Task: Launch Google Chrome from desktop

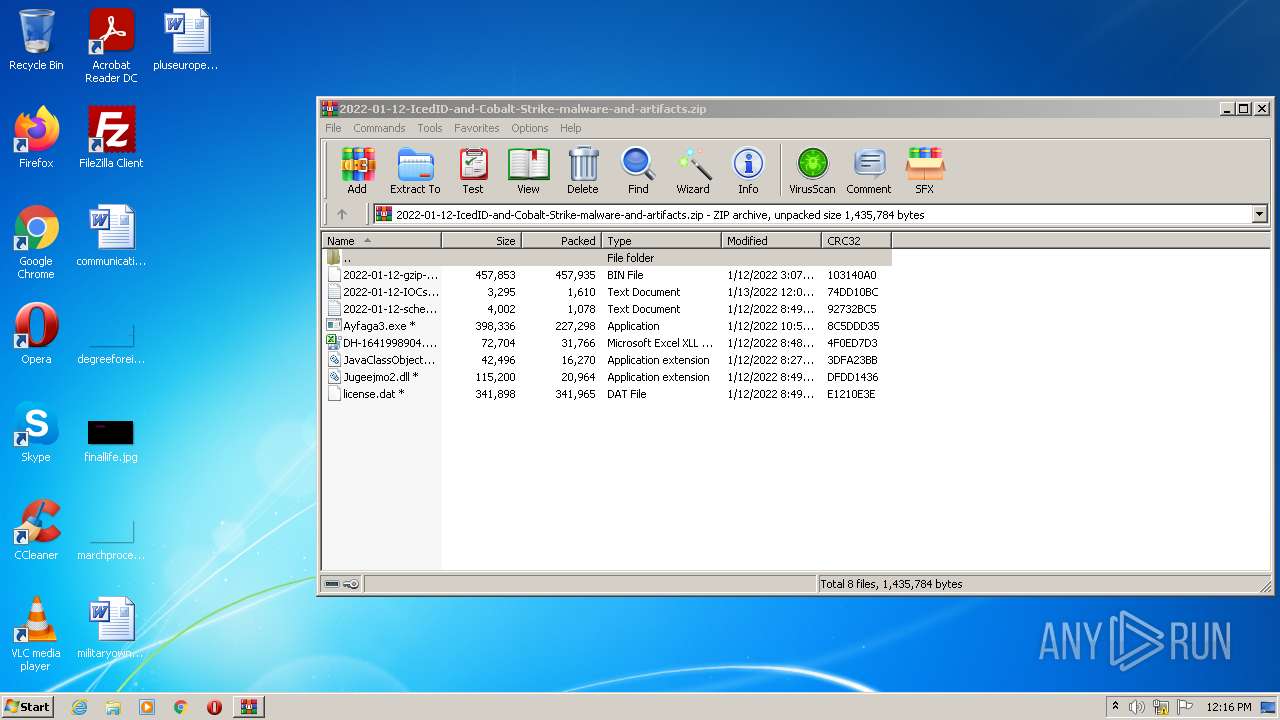Action: pyautogui.click(x=36, y=242)
